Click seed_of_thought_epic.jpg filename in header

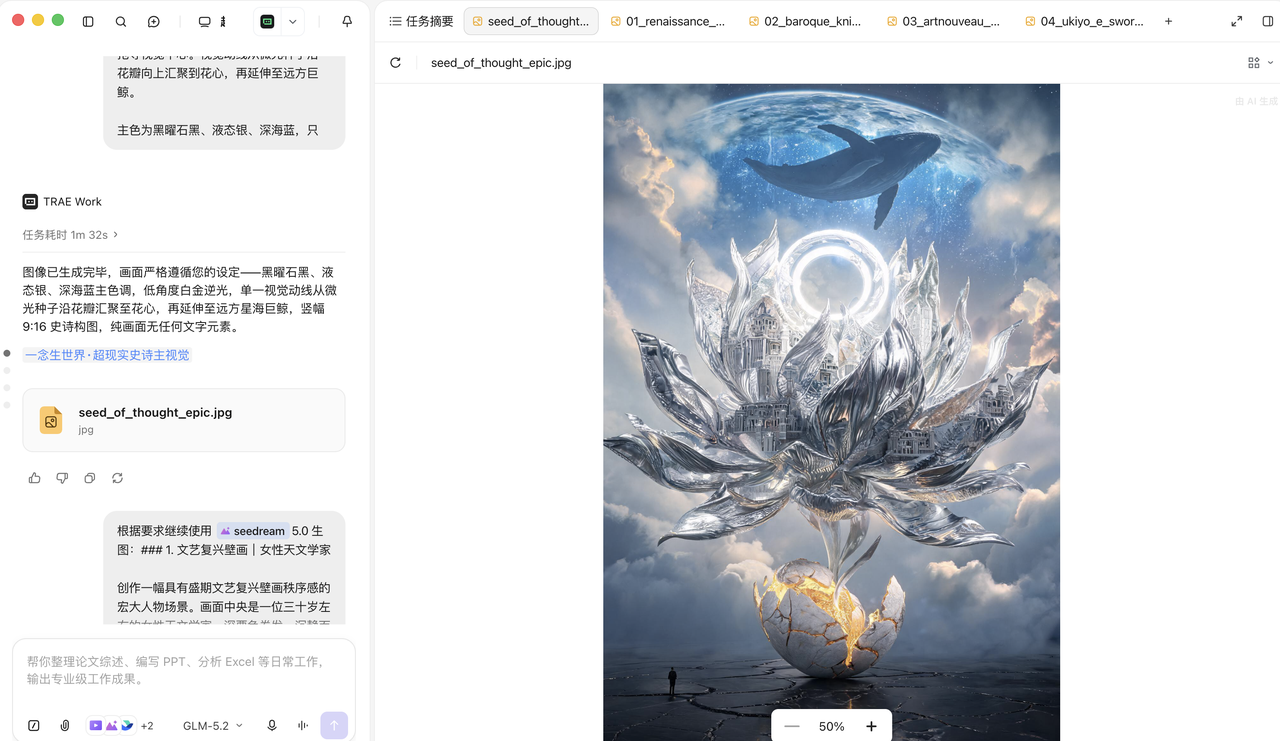click(x=501, y=62)
